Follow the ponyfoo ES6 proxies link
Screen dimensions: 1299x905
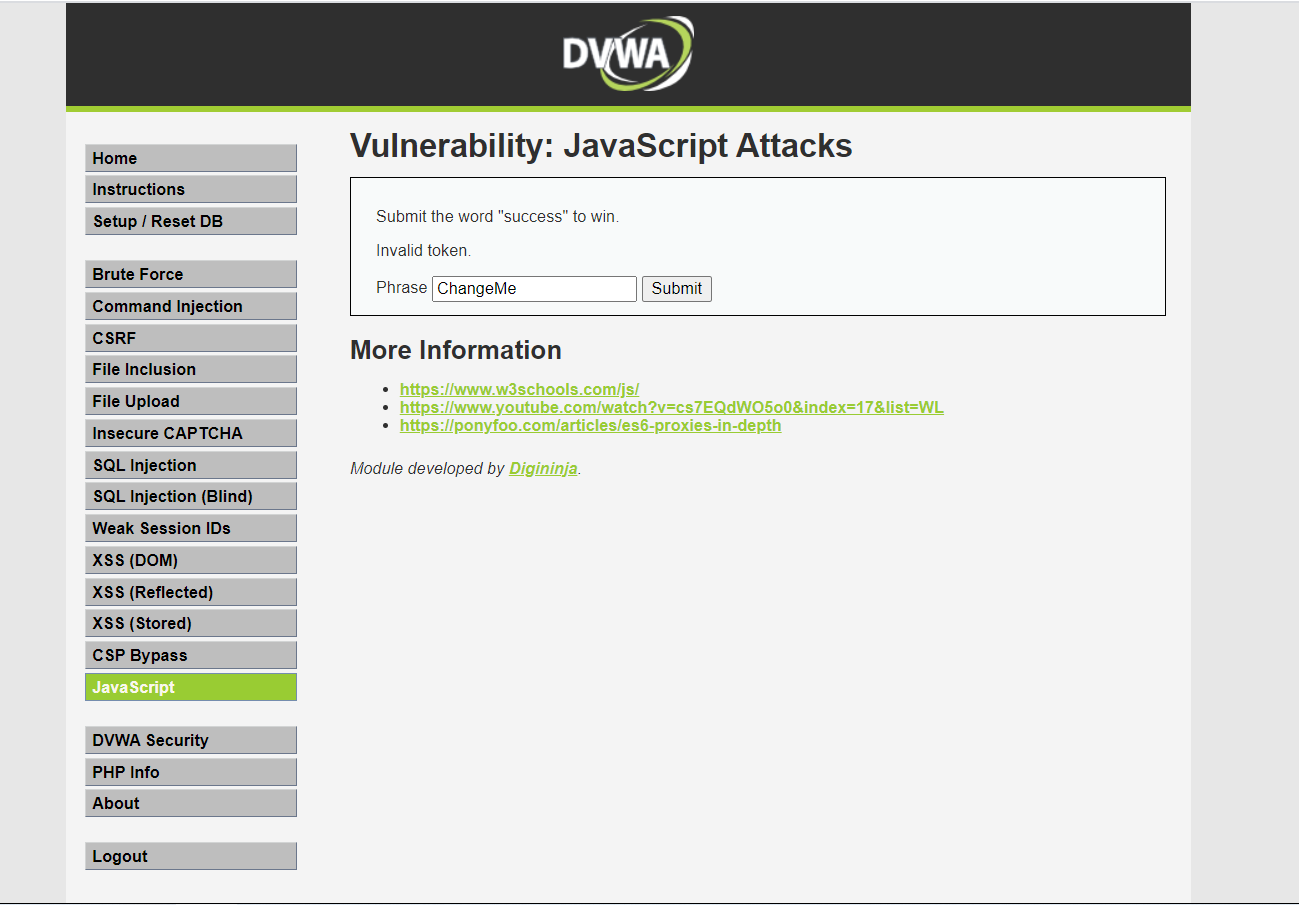(x=590, y=425)
